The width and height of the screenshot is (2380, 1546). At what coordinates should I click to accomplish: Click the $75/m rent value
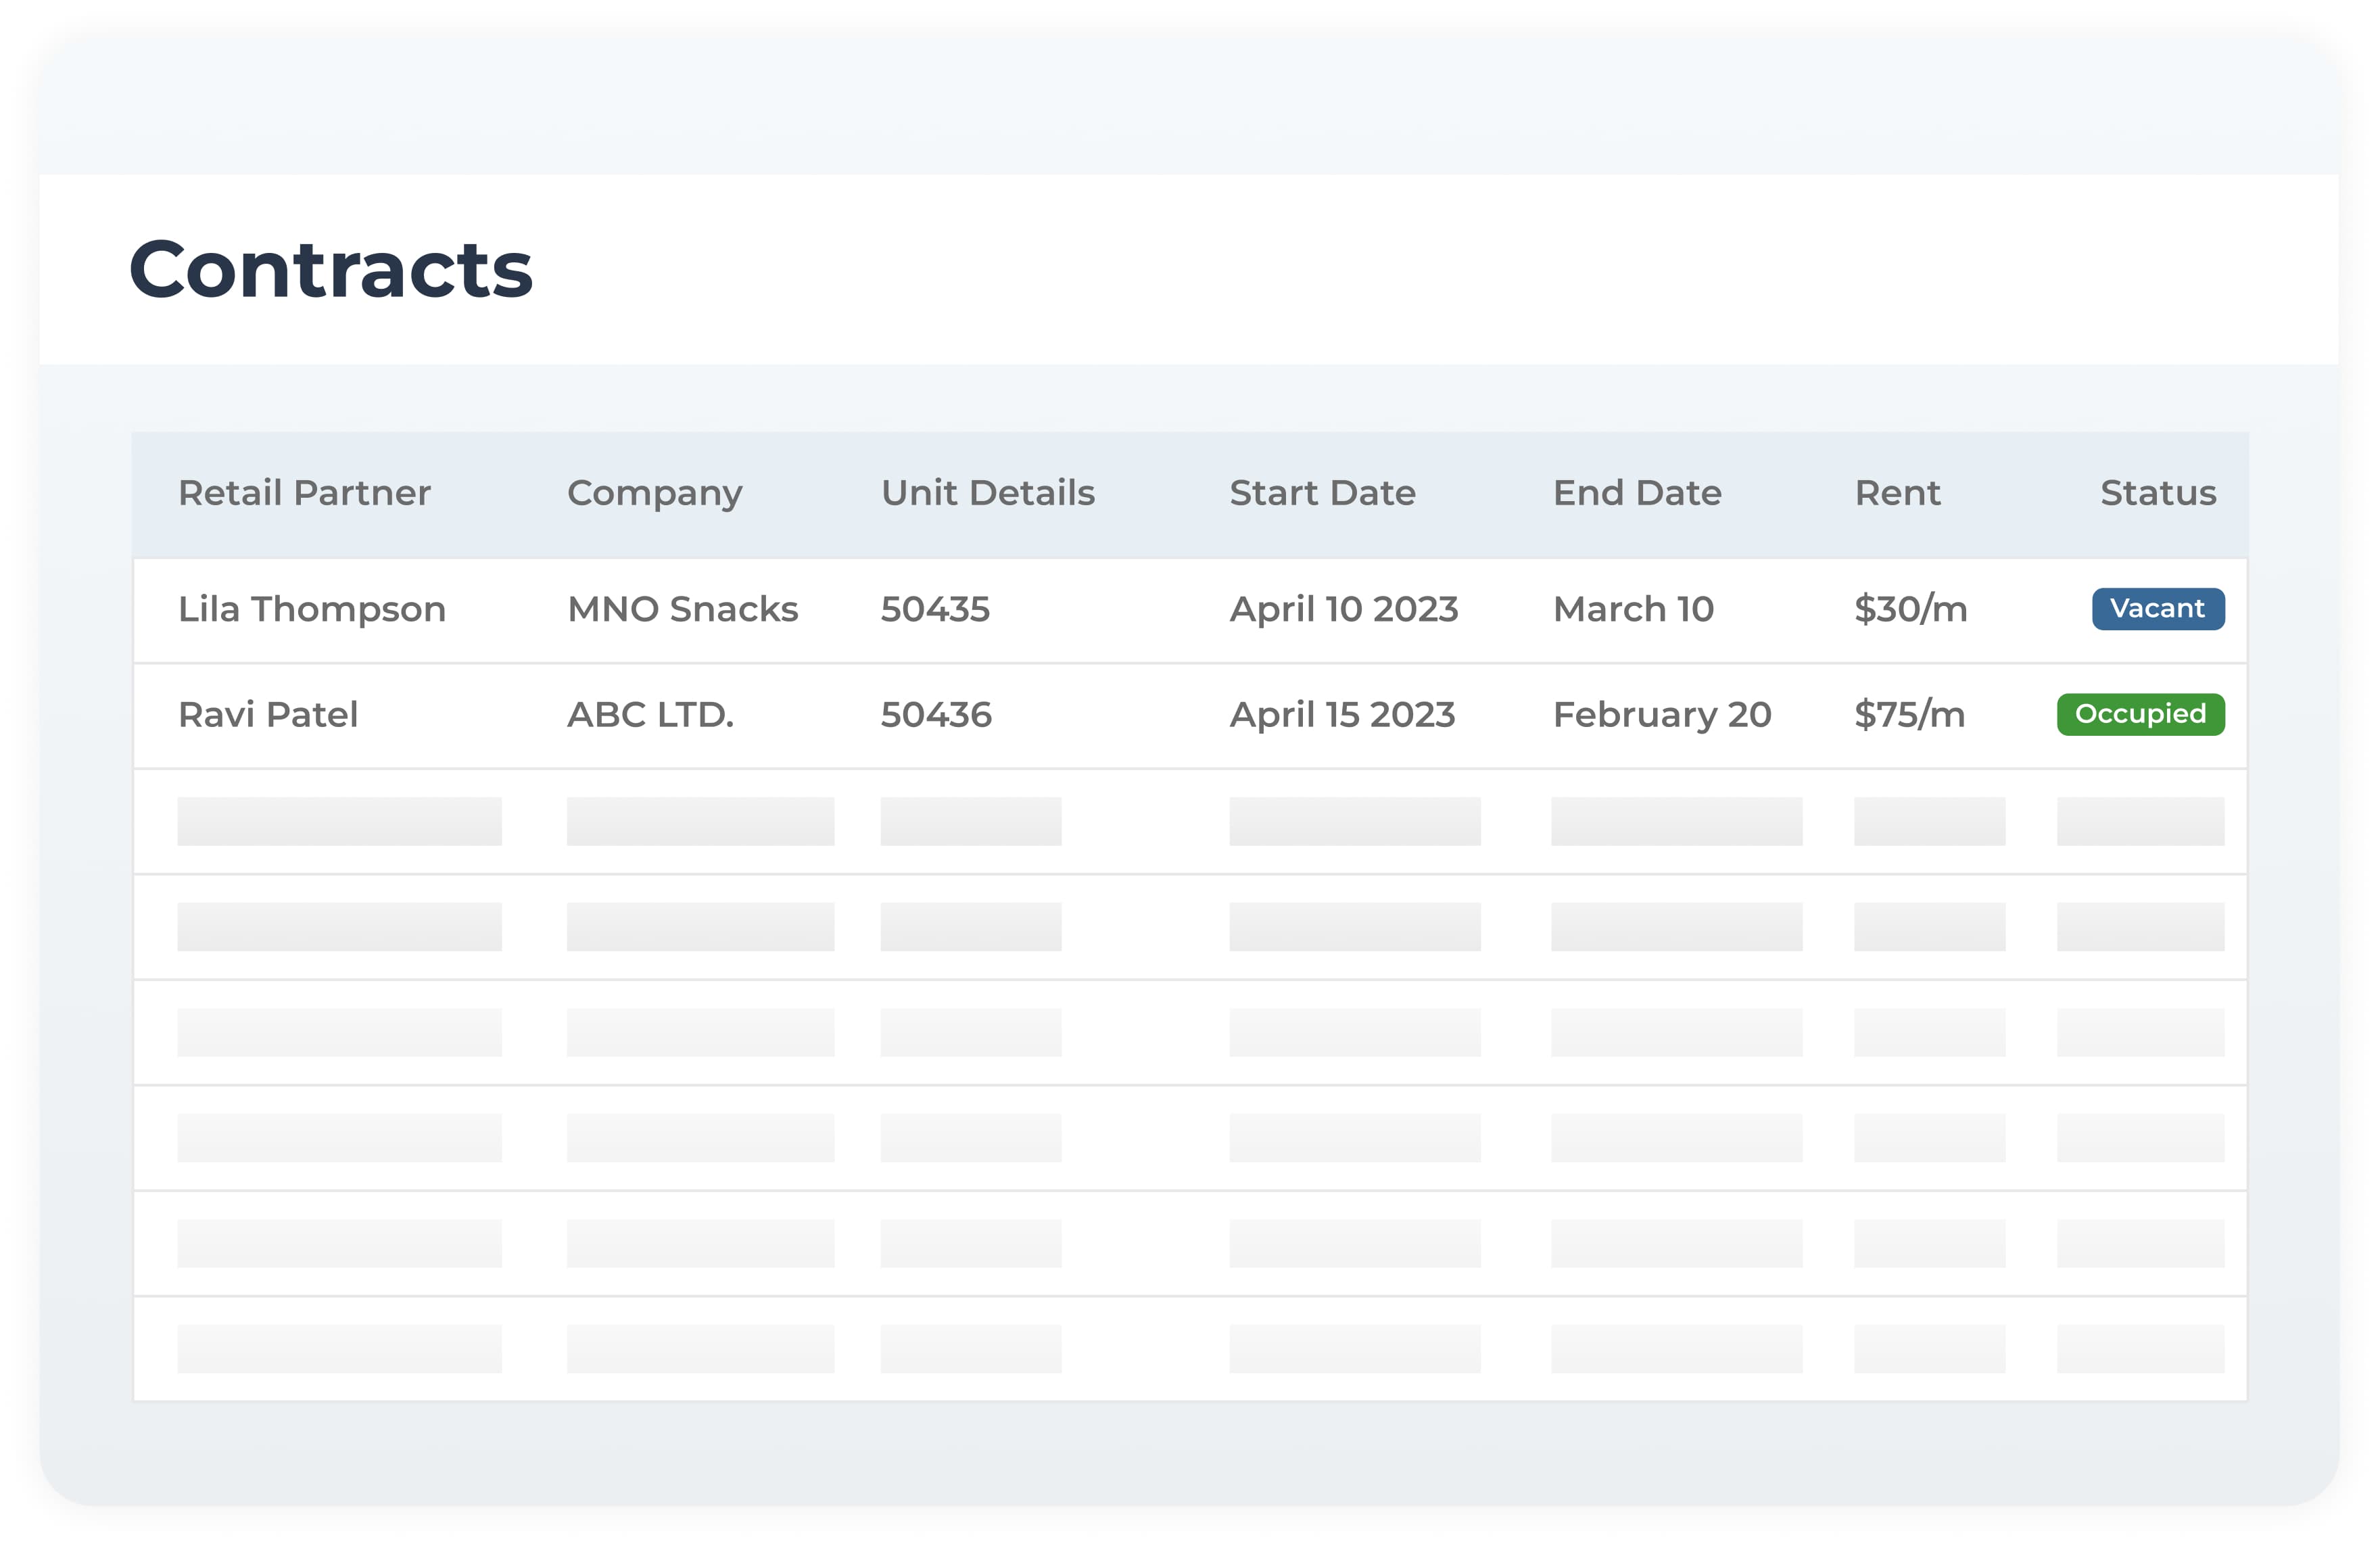(1909, 714)
